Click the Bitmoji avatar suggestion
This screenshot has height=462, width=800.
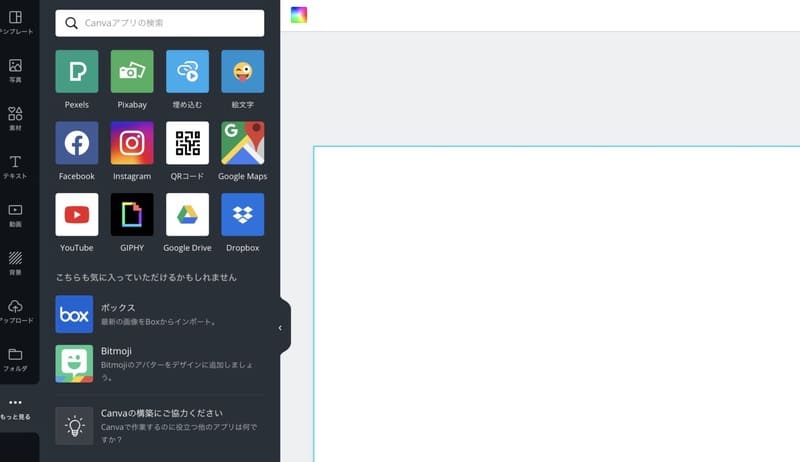tap(160, 363)
